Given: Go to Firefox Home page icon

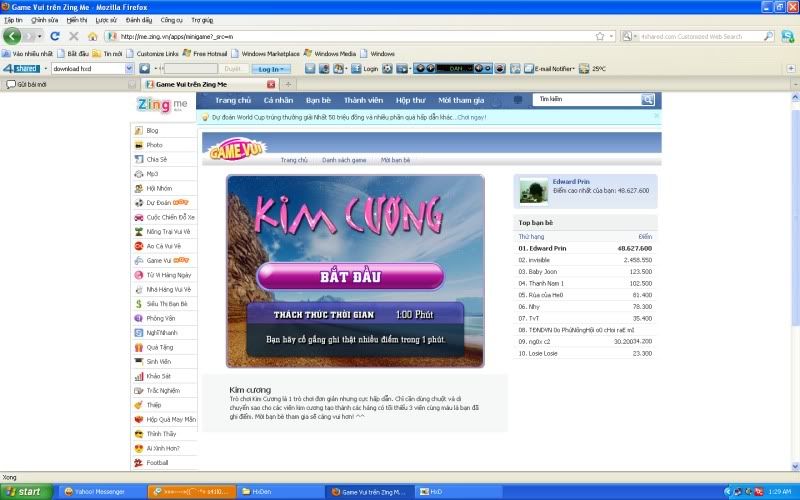Looking at the screenshot, I should coord(92,37).
